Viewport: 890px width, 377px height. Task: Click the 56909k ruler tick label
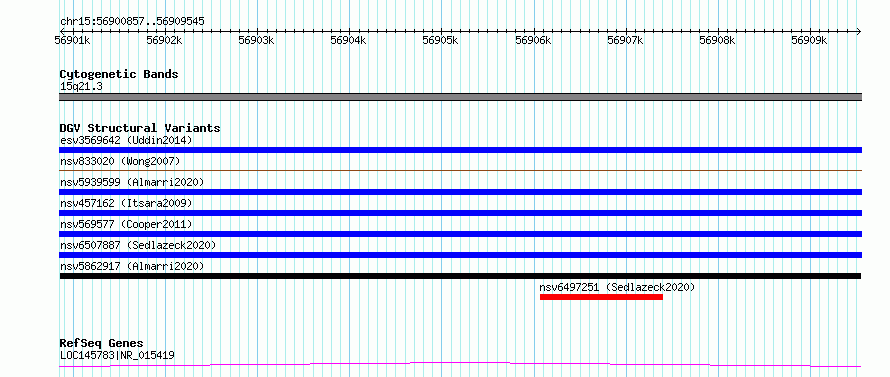[809, 40]
